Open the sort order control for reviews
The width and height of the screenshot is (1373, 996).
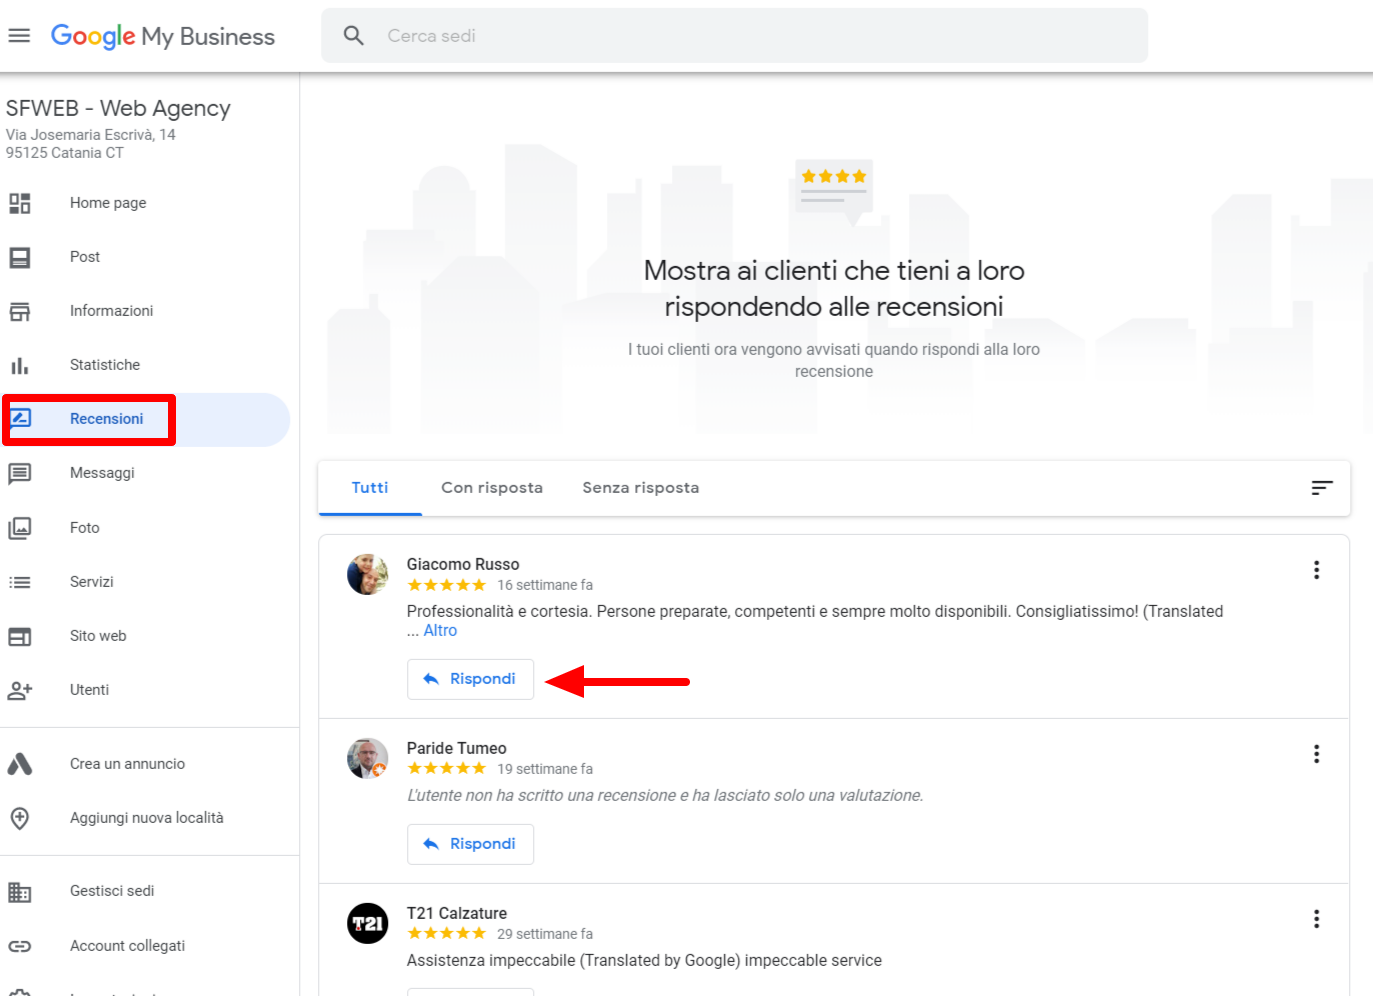pyautogui.click(x=1321, y=488)
